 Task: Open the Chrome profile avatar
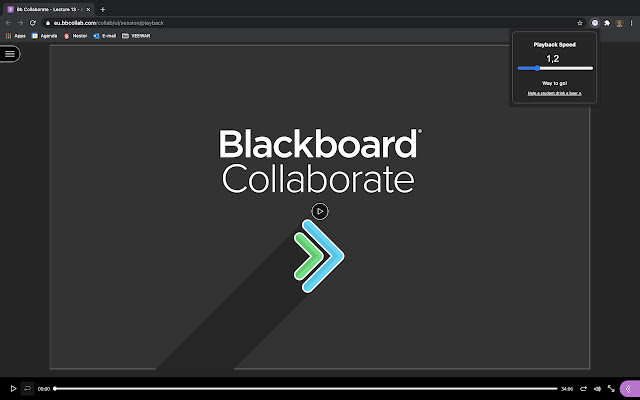(x=619, y=23)
